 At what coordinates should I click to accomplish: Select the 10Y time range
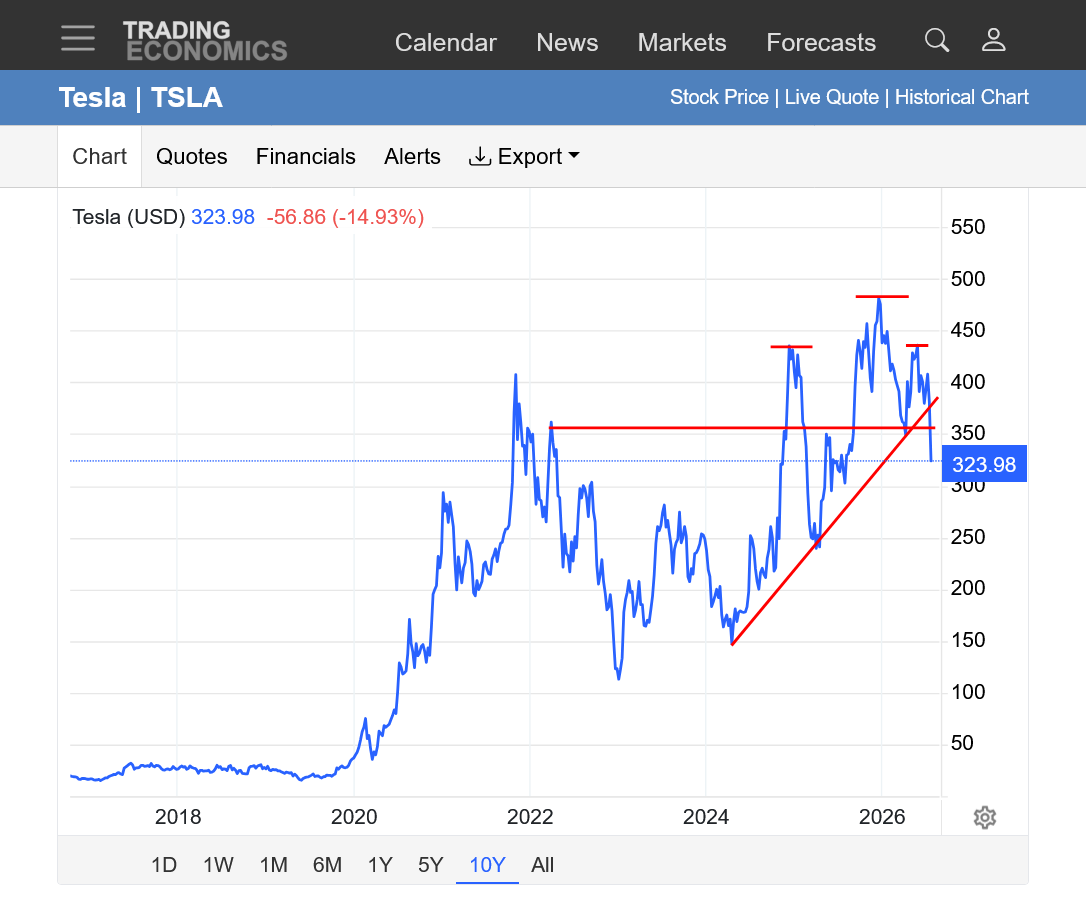click(487, 865)
